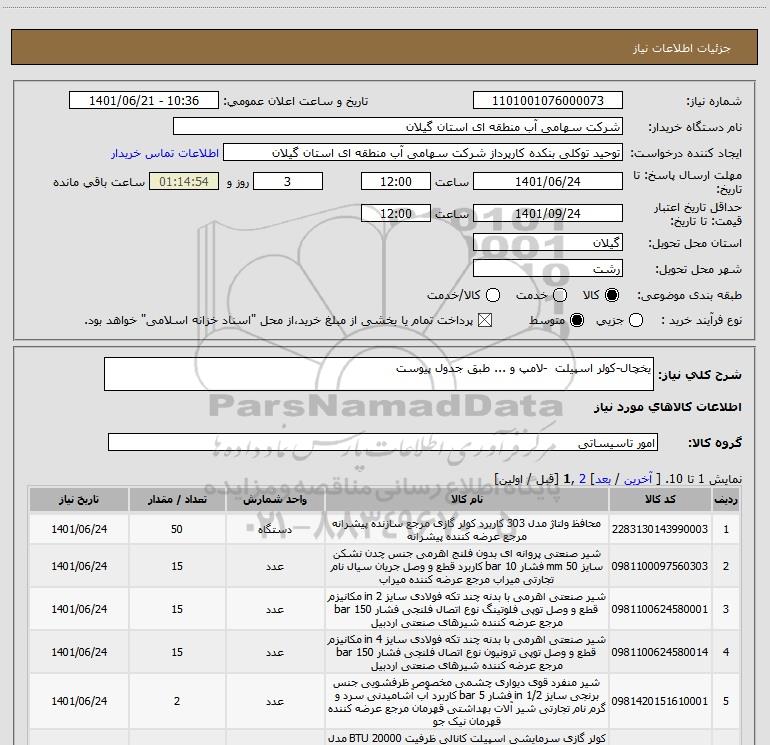Click item code 0981100097560303
This screenshot has width=770, height=745.
coord(660,566)
